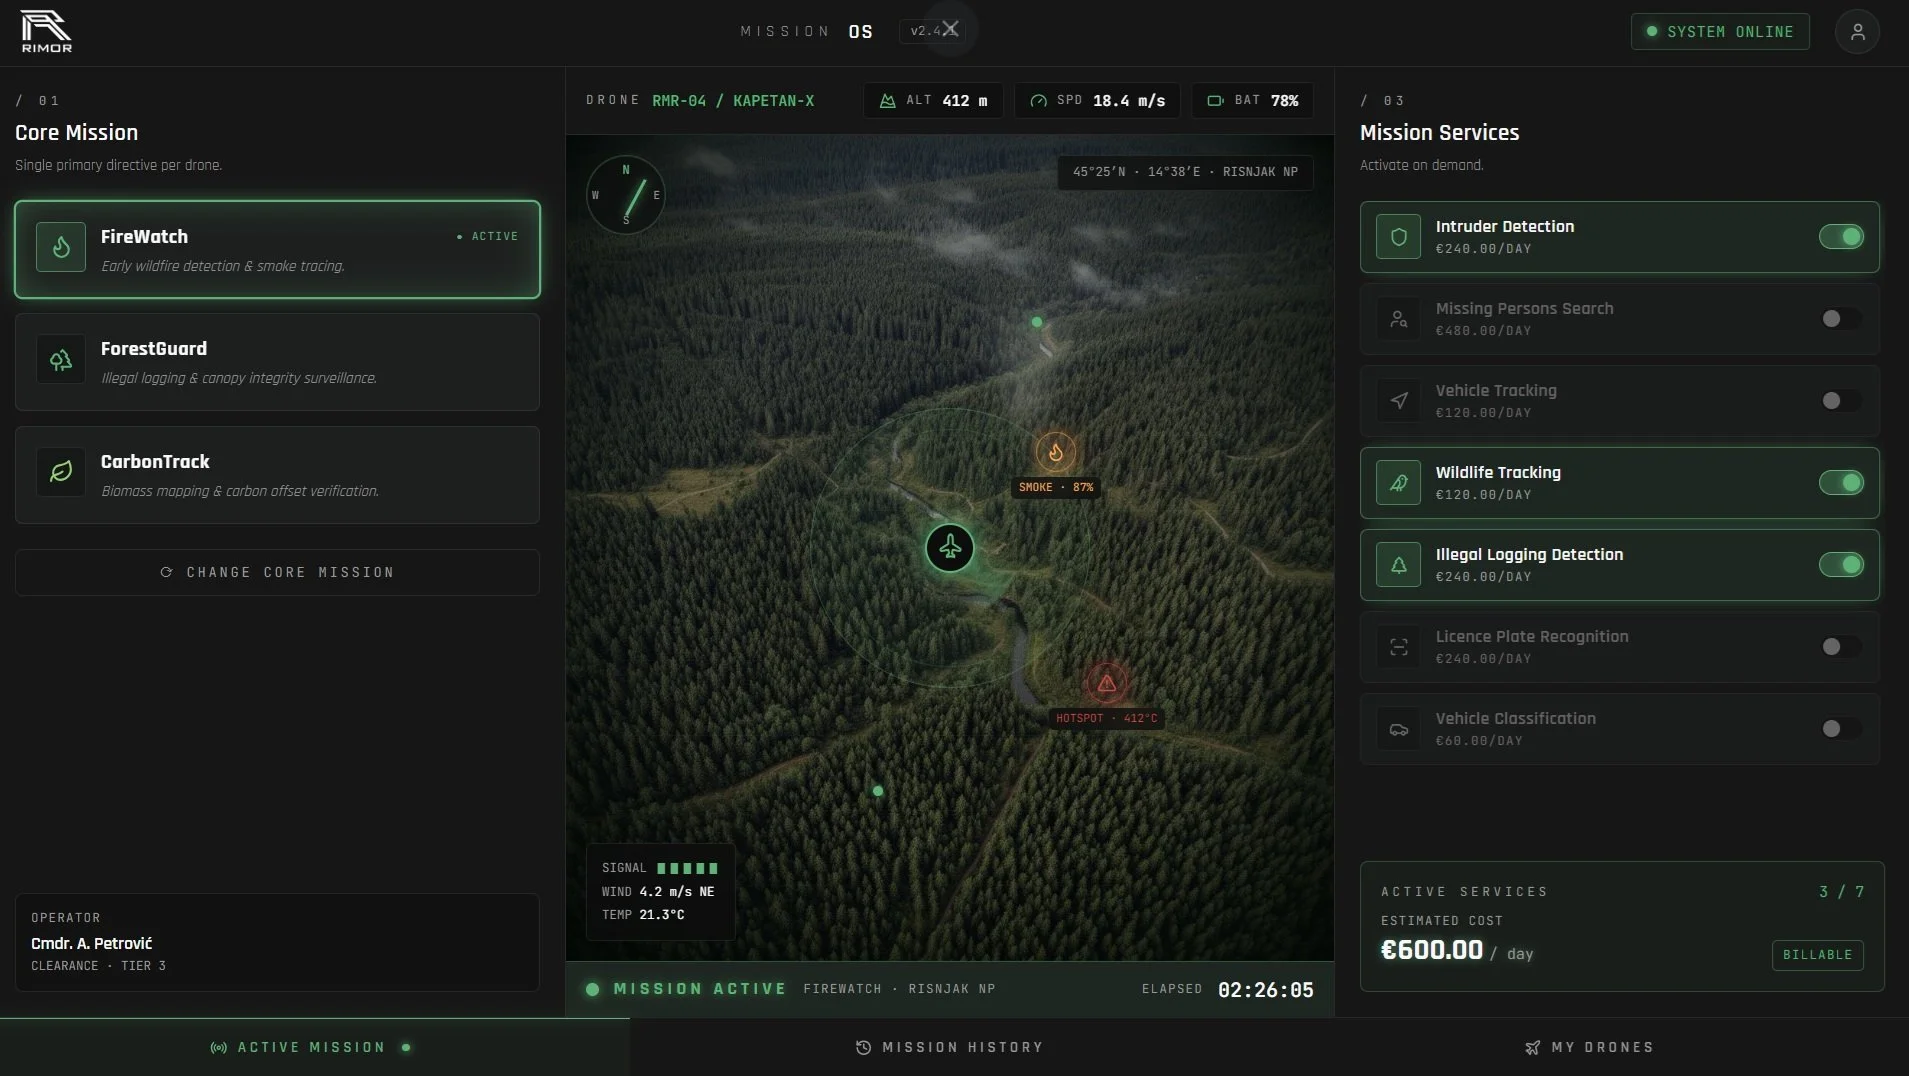This screenshot has width=1909, height=1076.
Task: Click the Mission History clock icon
Action: pos(863,1048)
